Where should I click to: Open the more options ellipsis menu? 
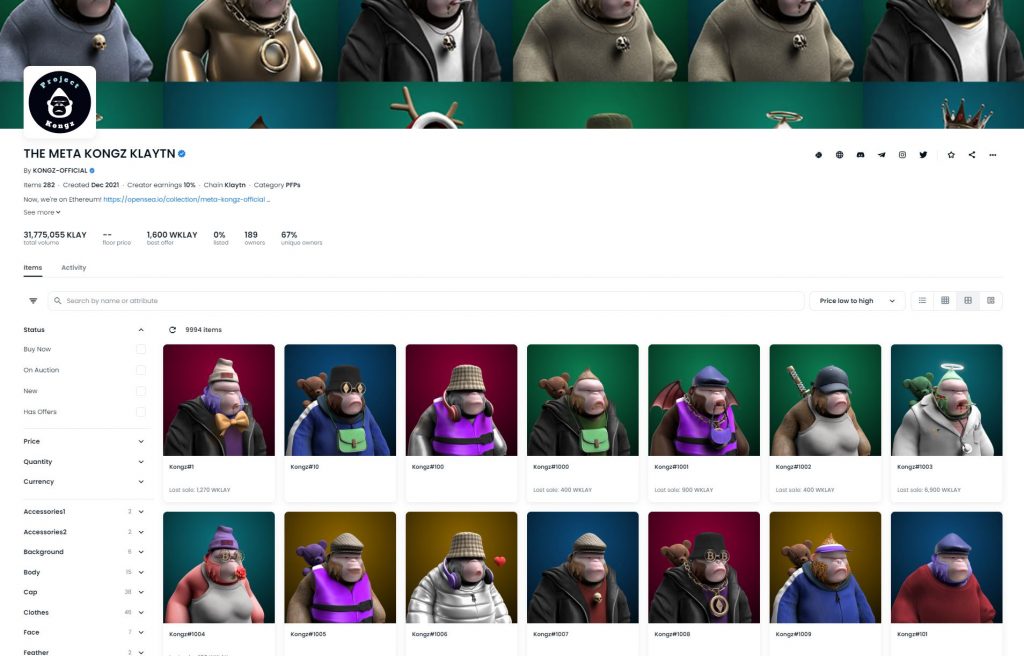click(993, 155)
